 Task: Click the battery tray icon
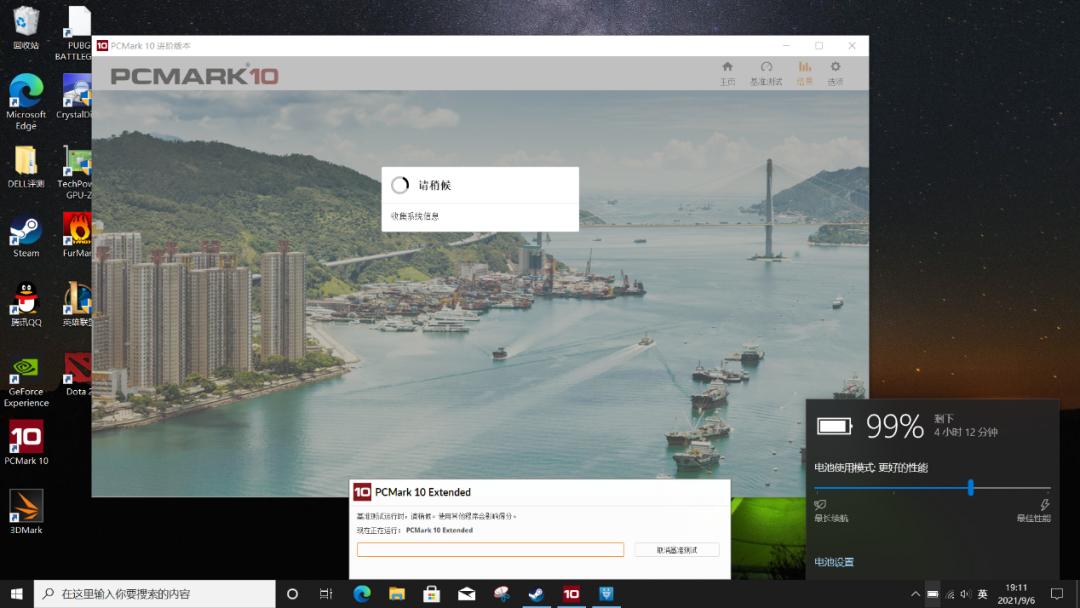pyautogui.click(x=932, y=594)
